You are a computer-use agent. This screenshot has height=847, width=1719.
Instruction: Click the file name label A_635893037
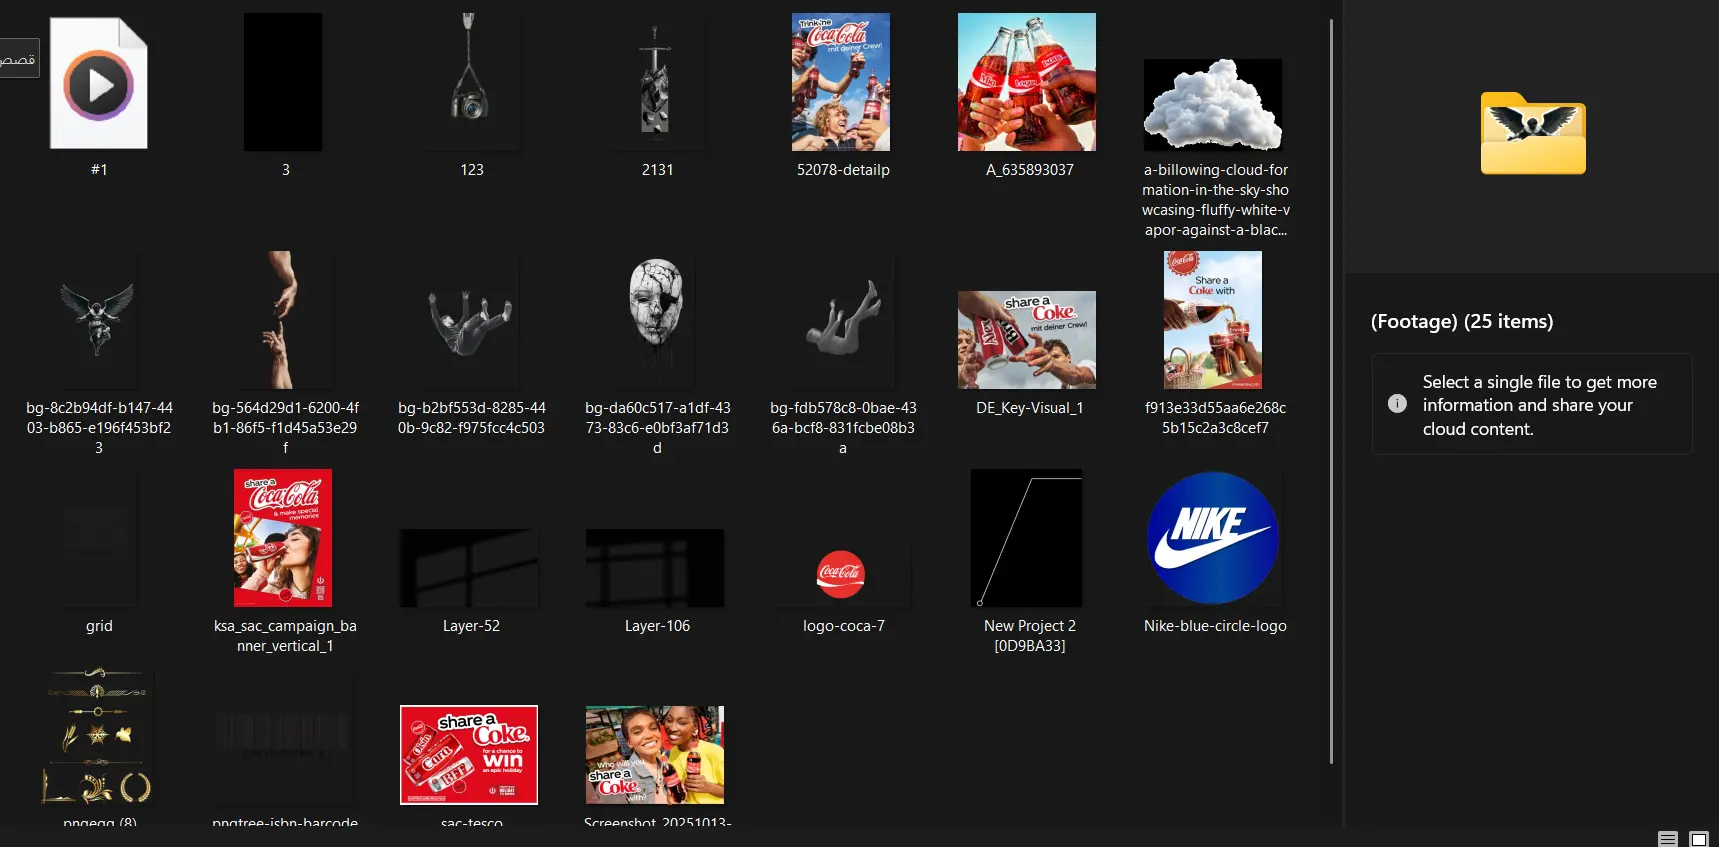pyautogui.click(x=1029, y=170)
